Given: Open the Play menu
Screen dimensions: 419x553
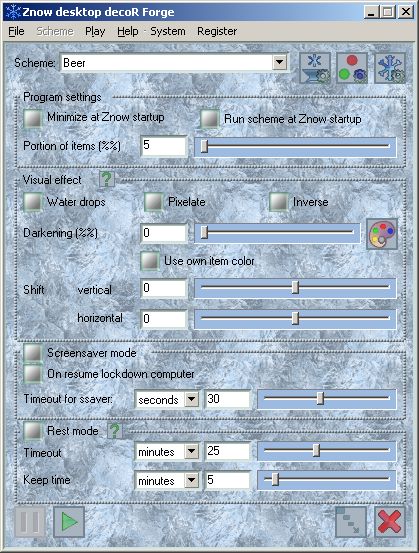Looking at the screenshot, I should 95,31.
